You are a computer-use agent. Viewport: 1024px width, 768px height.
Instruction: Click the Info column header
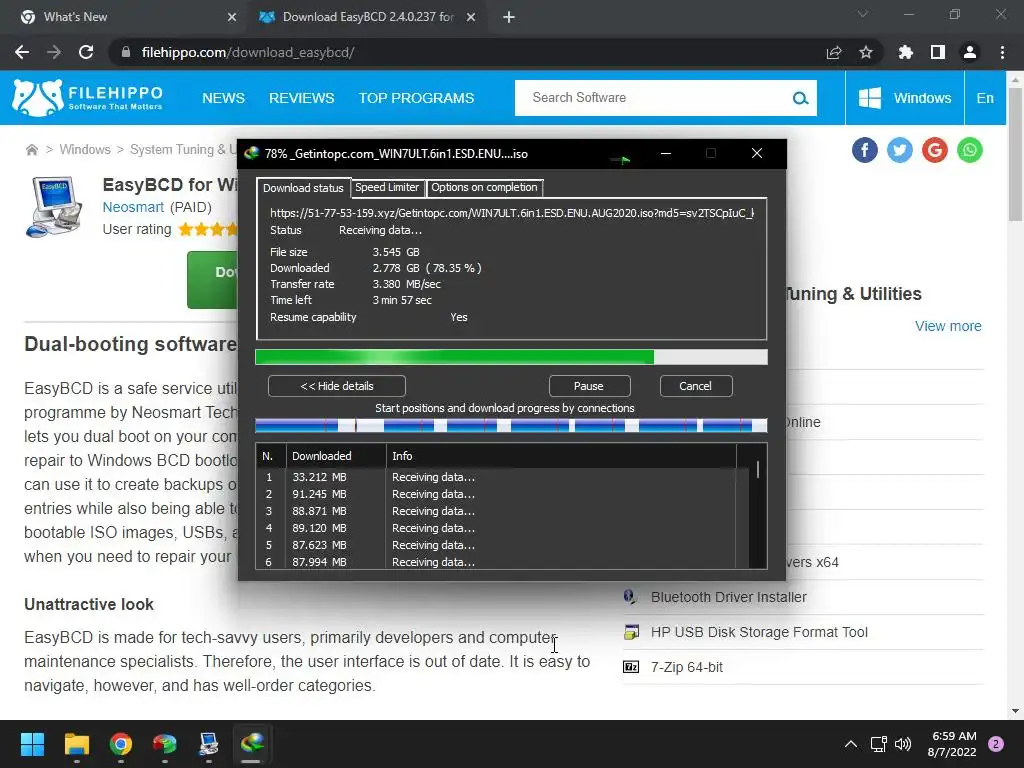coord(561,456)
